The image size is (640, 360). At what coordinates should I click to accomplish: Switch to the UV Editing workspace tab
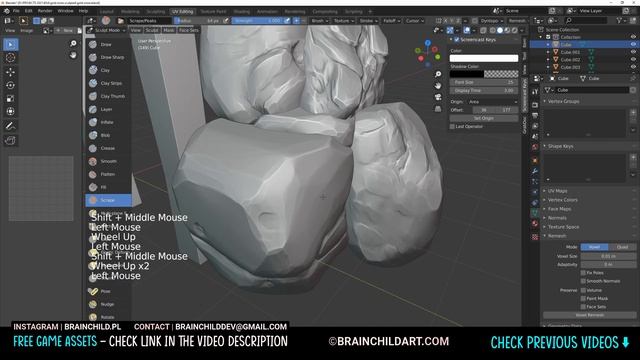(182, 12)
